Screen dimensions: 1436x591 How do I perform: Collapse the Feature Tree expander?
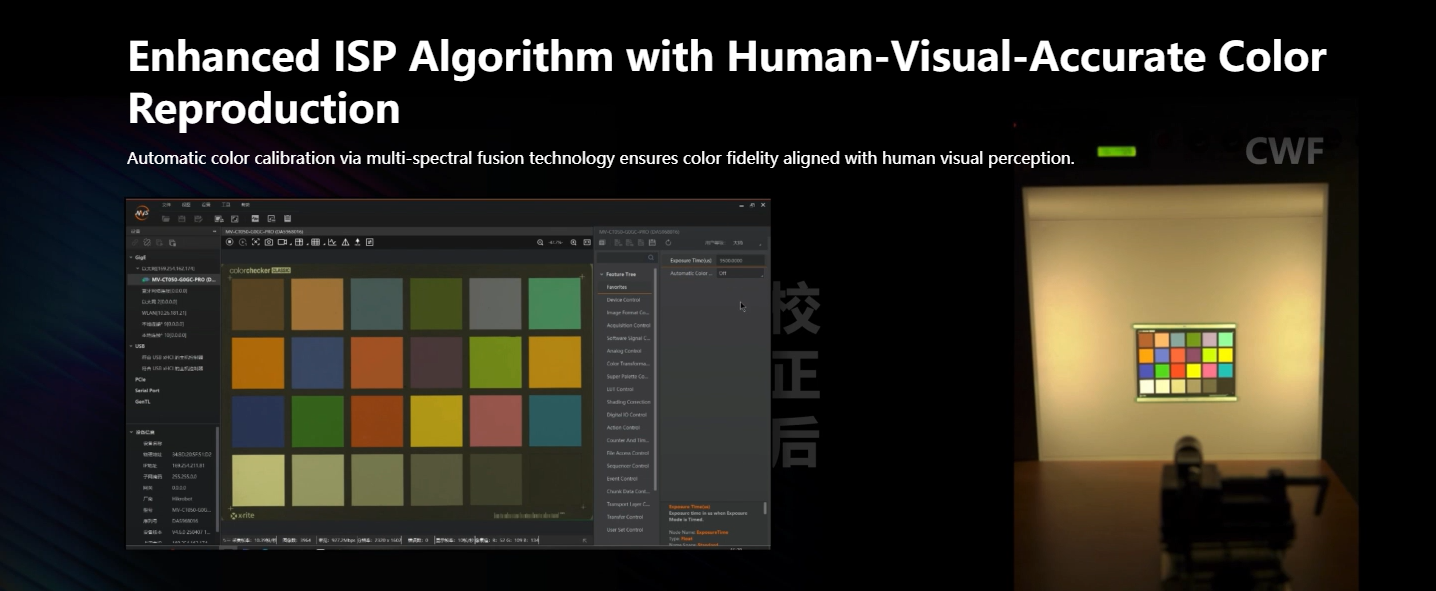[601, 274]
